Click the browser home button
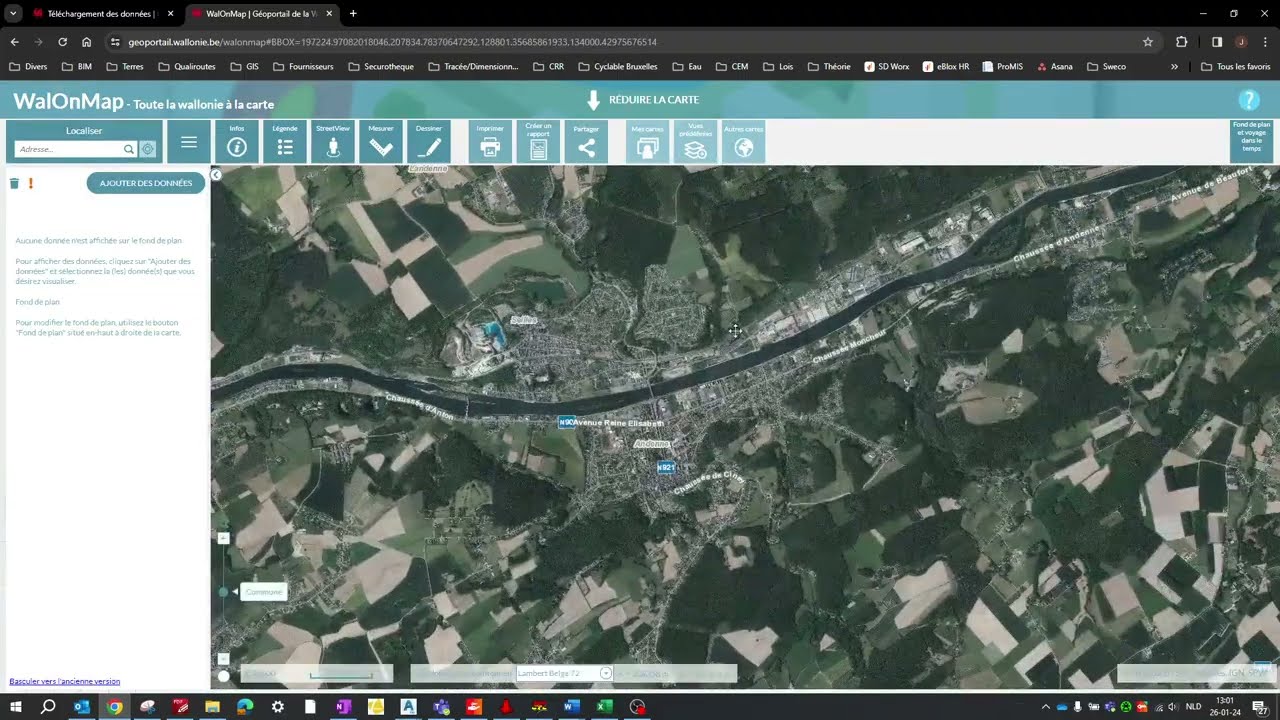Image resolution: width=1280 pixels, height=720 pixels. (x=86, y=42)
